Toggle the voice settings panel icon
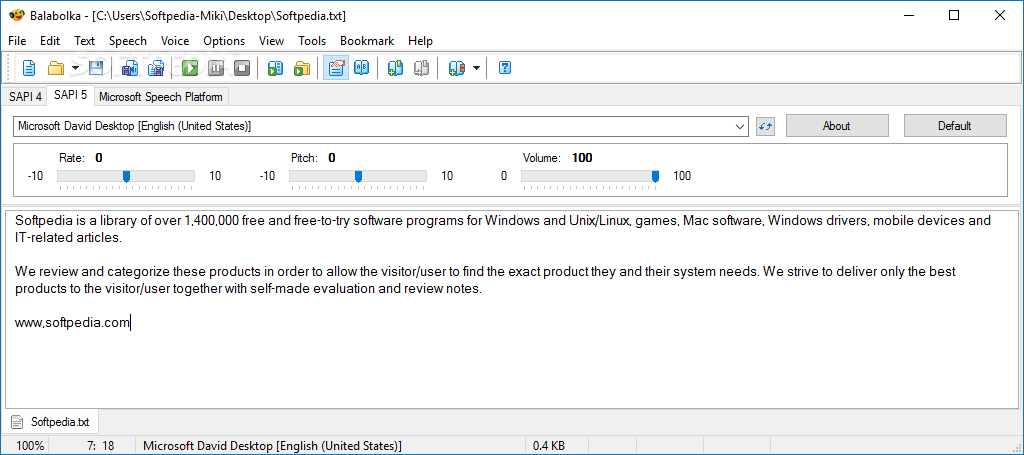 point(336,68)
